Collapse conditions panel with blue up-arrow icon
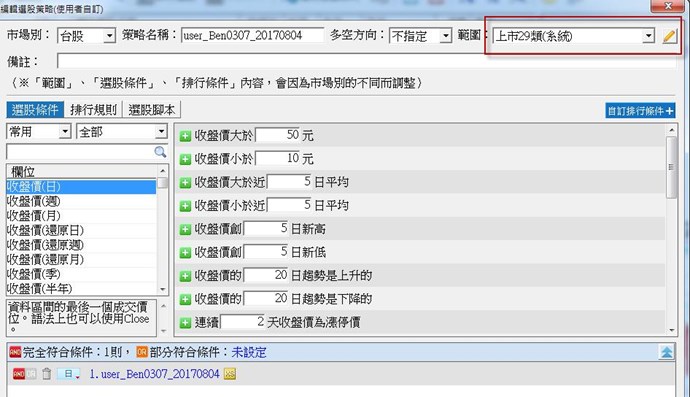This screenshot has width=690, height=397. click(x=667, y=352)
